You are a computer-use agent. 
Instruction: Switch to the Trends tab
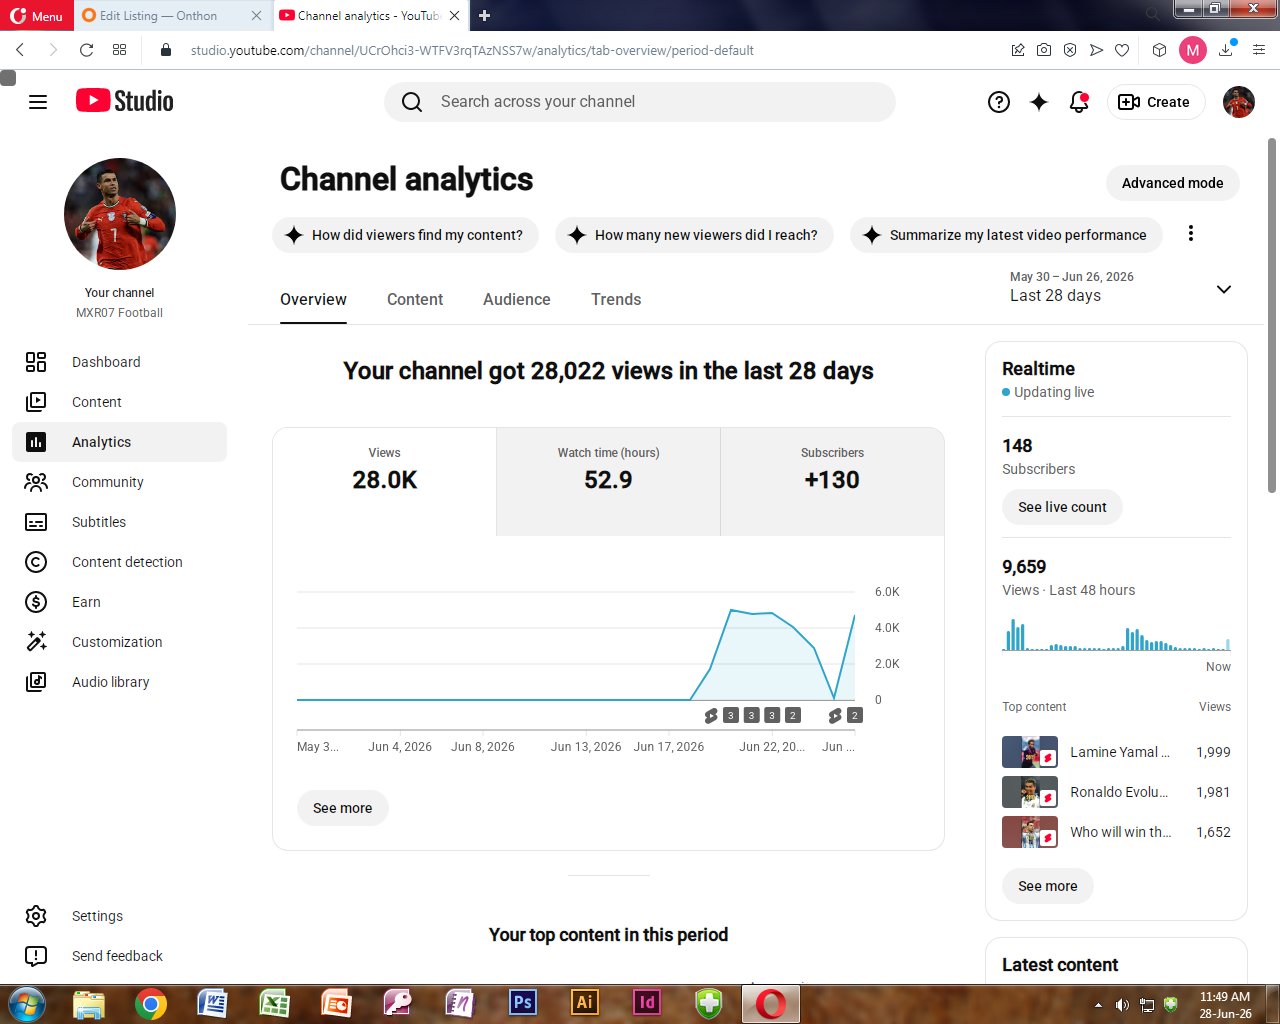coord(616,299)
